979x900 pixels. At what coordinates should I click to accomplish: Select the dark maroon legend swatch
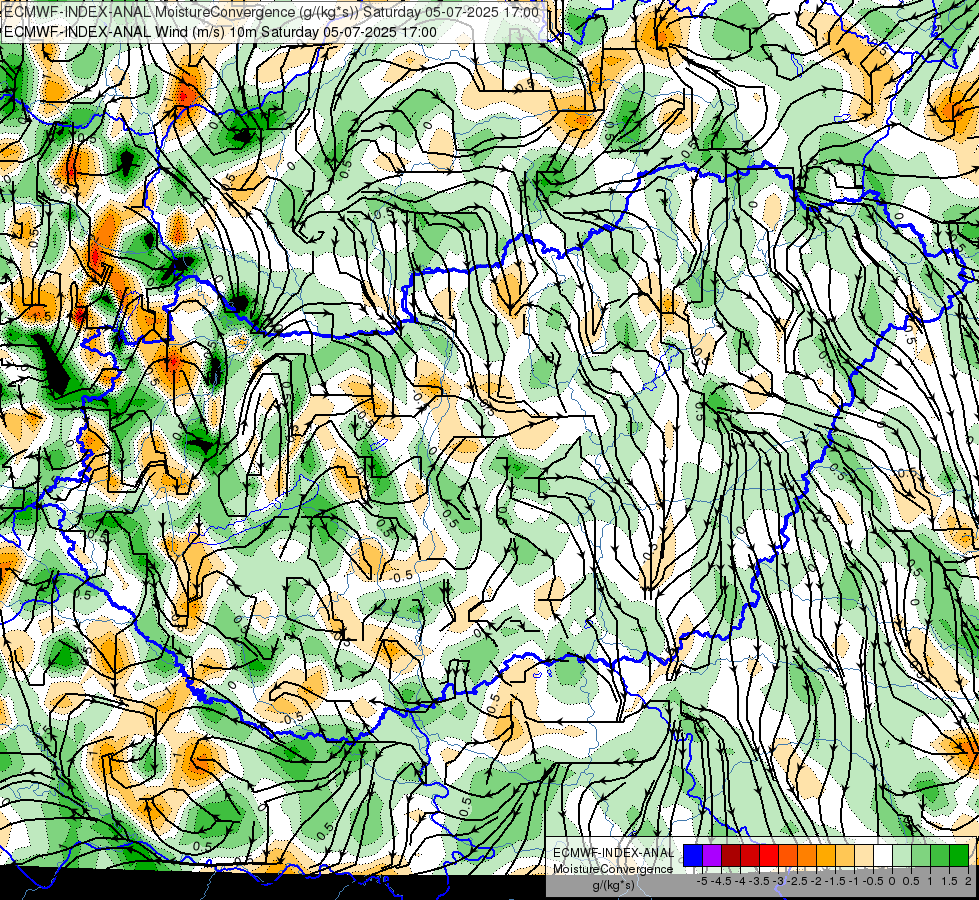point(731,856)
